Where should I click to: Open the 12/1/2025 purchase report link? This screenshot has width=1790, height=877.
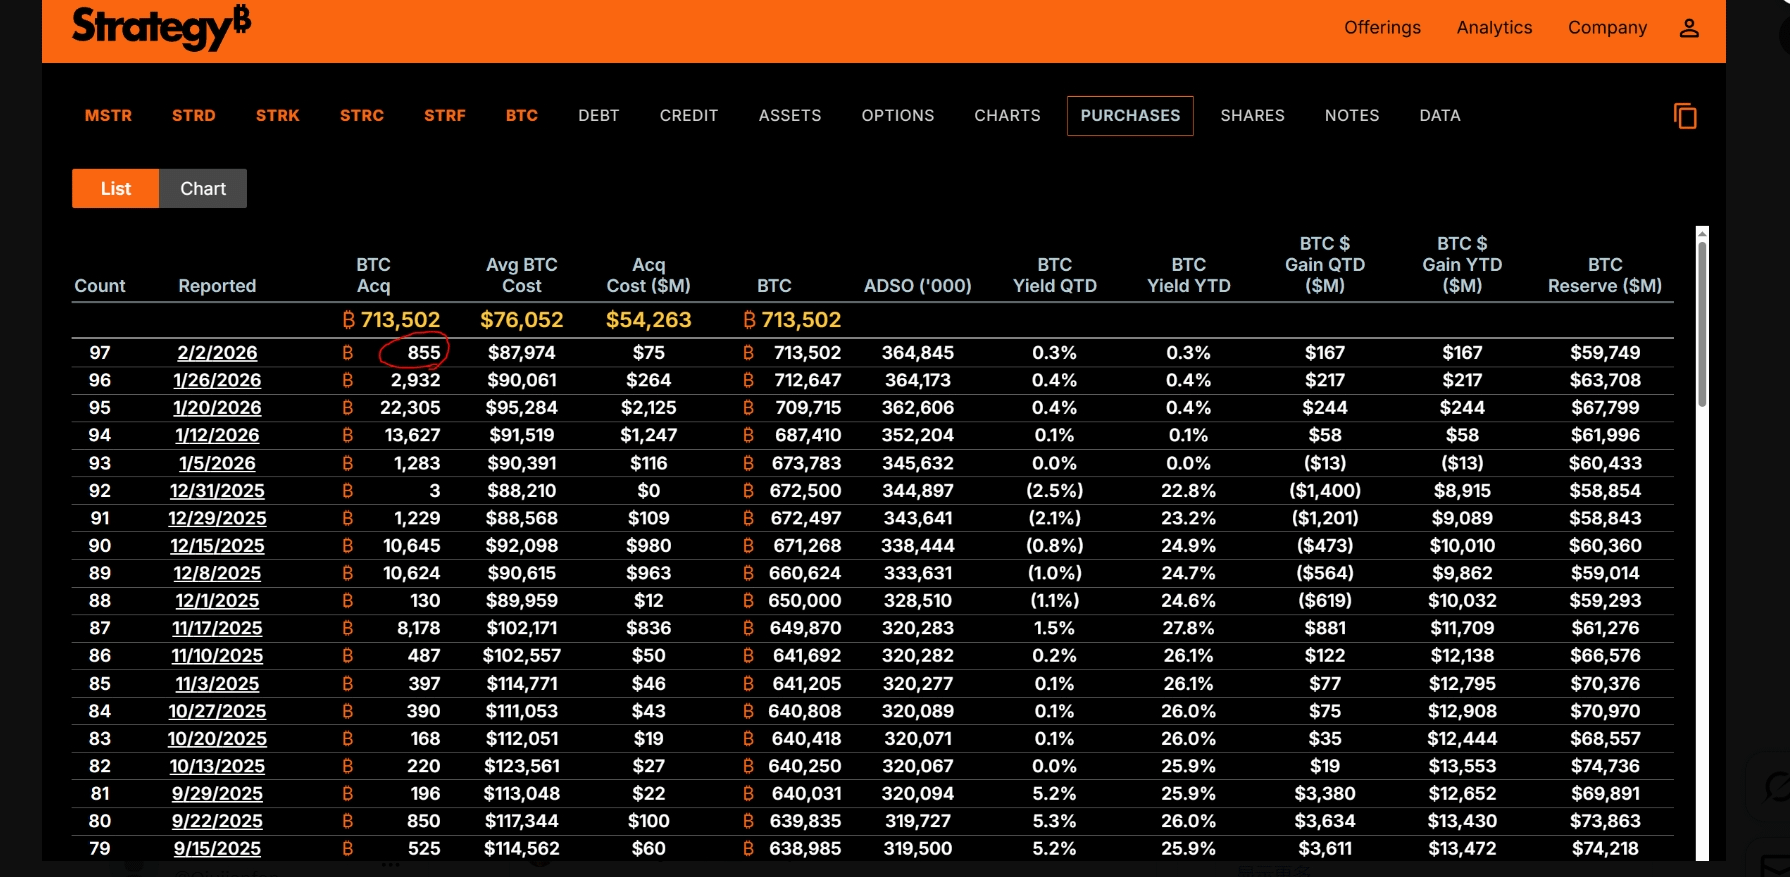coord(217,601)
